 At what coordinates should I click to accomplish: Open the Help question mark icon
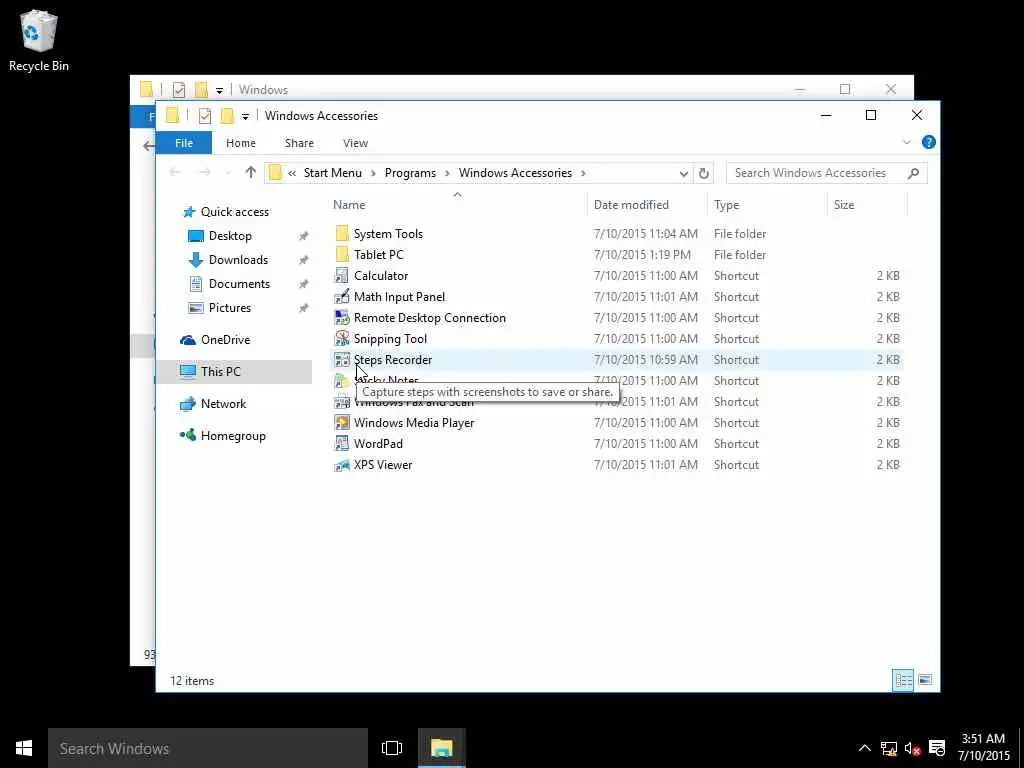click(x=928, y=142)
